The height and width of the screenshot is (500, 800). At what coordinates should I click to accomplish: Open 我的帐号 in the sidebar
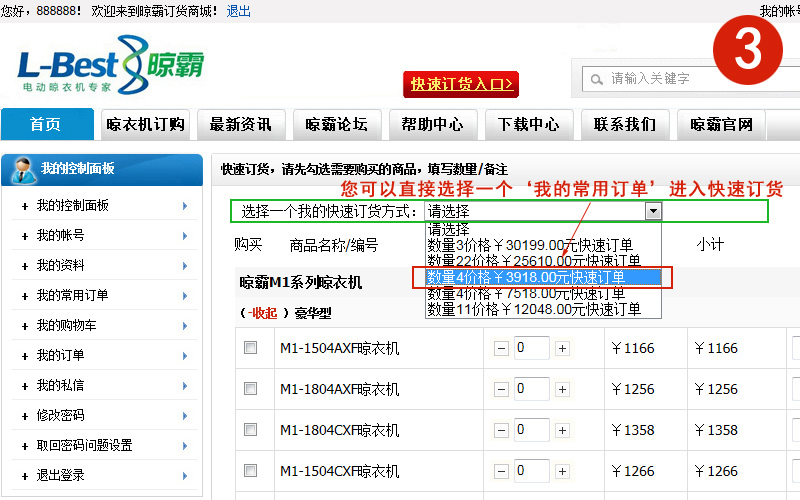click(60, 236)
